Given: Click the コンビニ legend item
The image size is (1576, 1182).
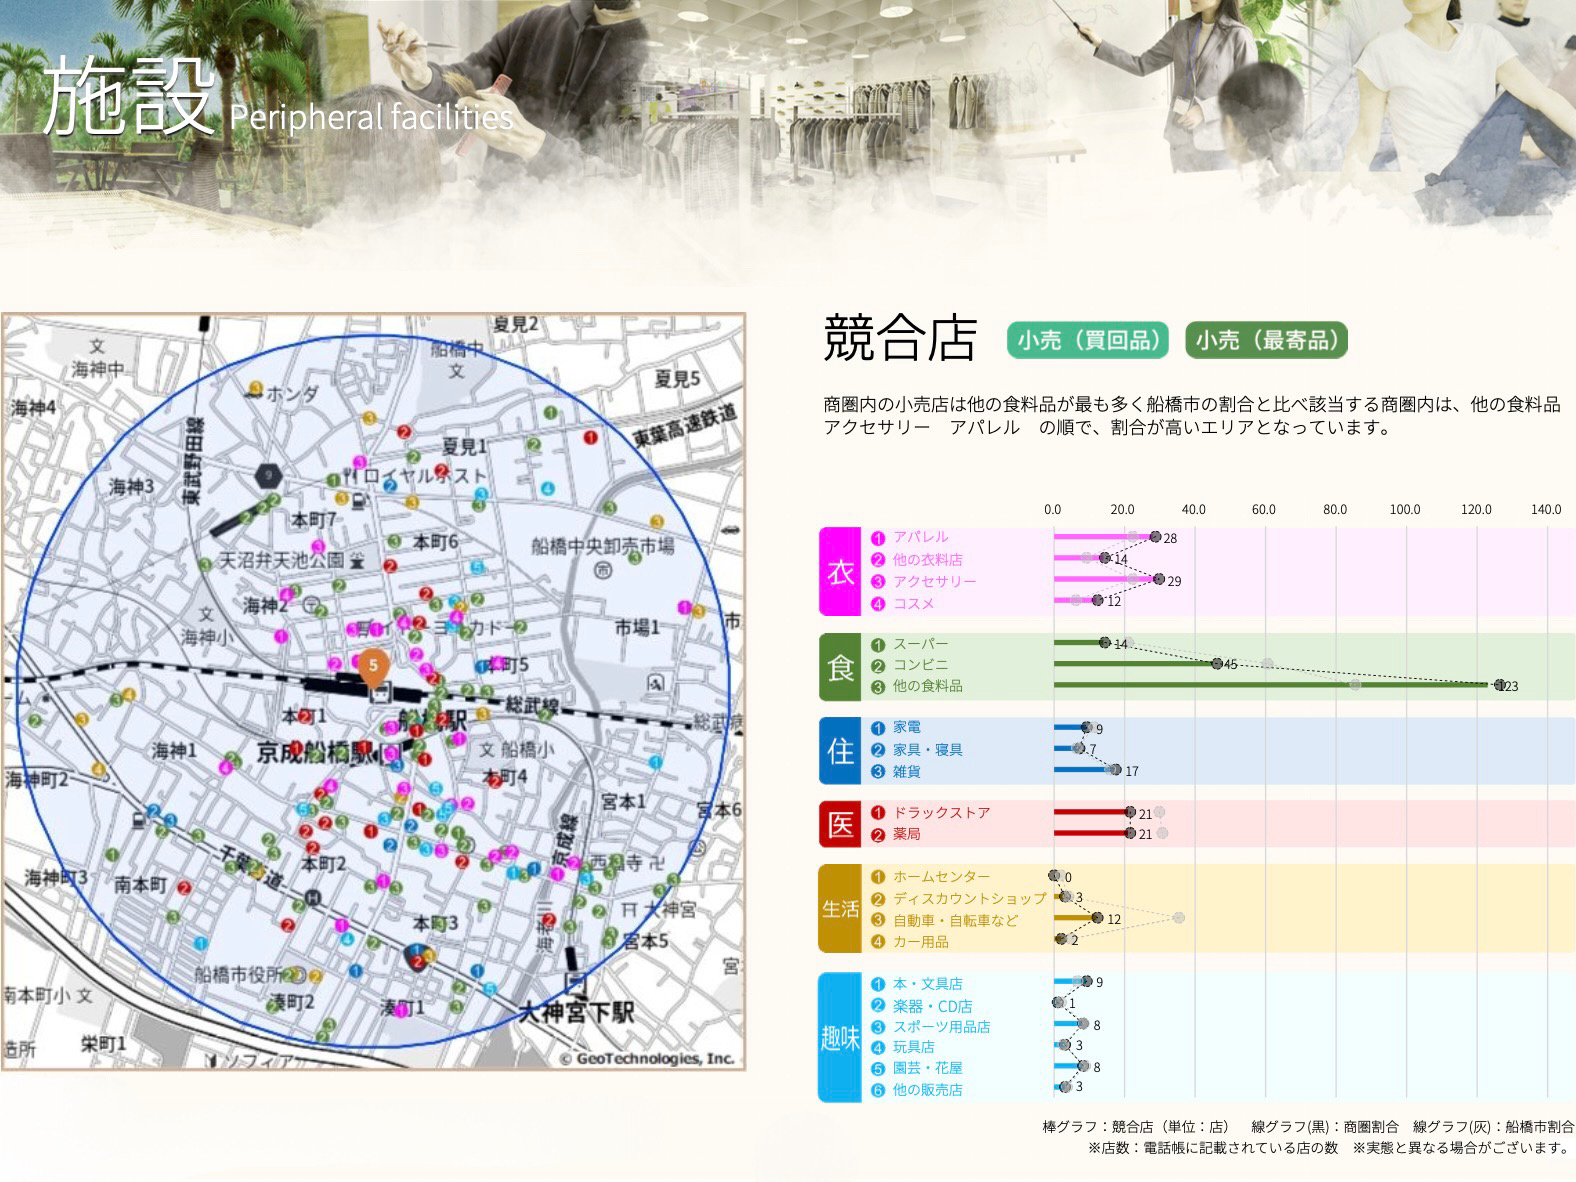Looking at the screenshot, I should point(920,665).
